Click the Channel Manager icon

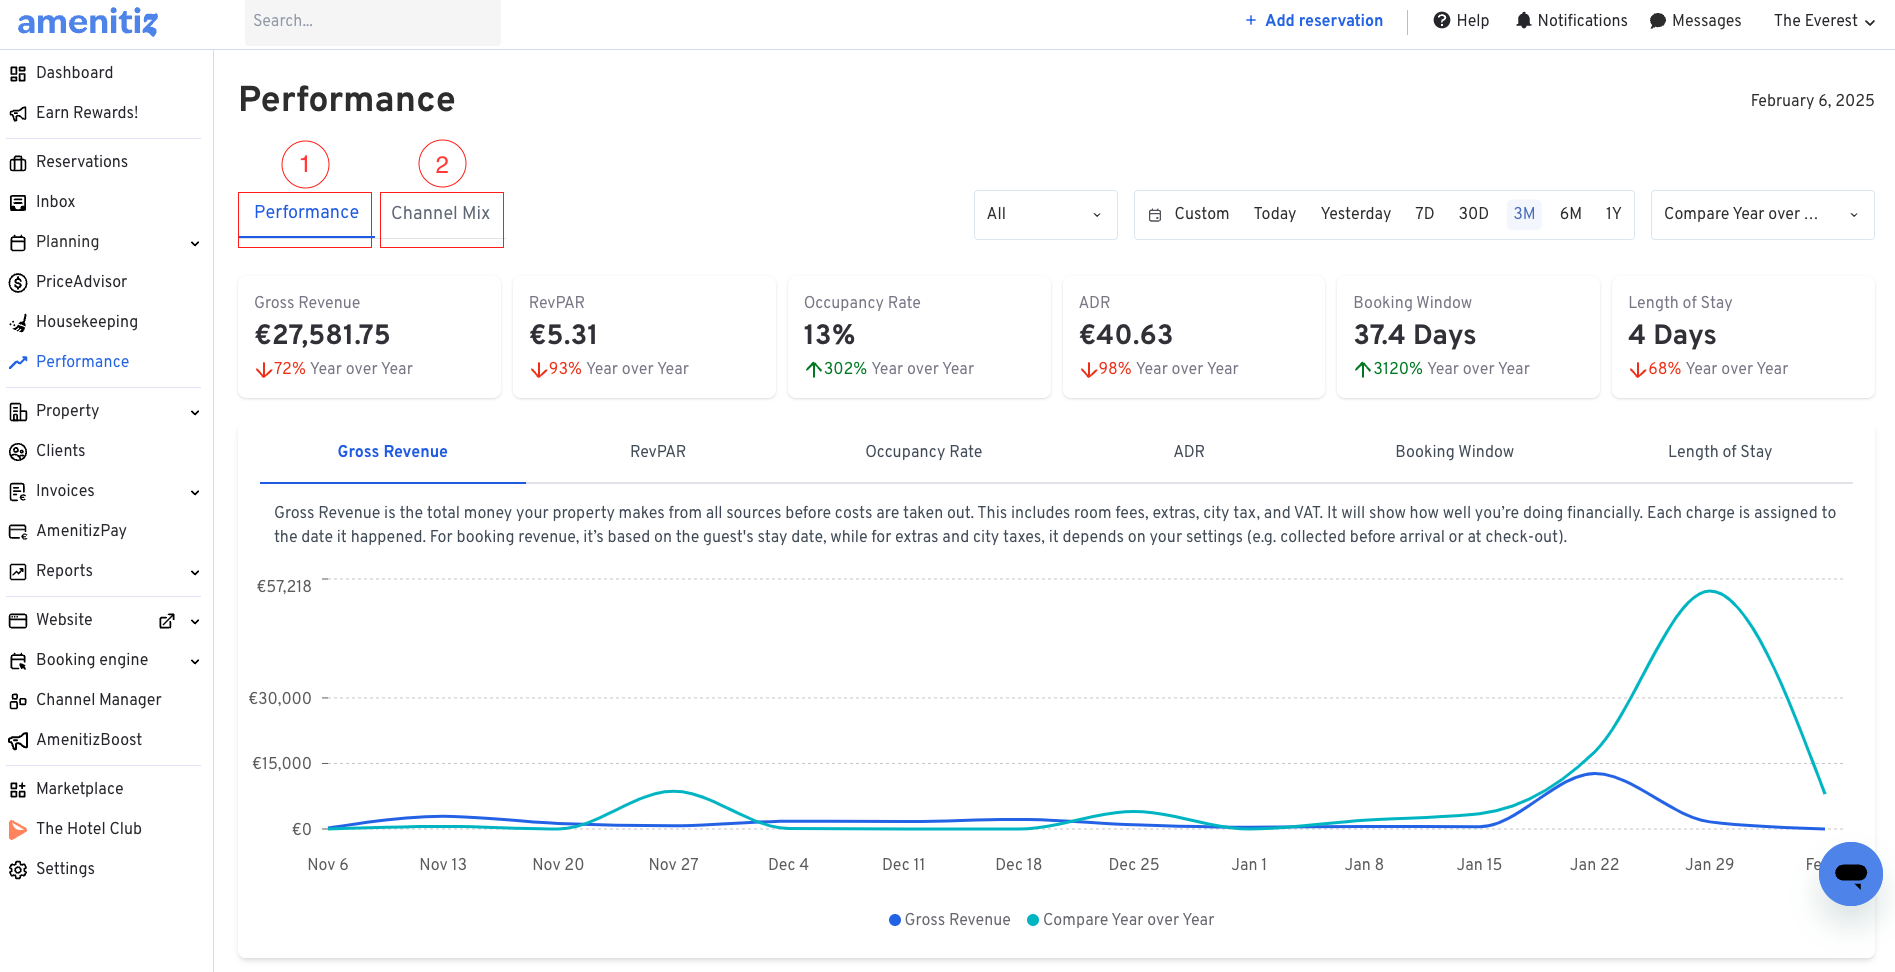[18, 700]
